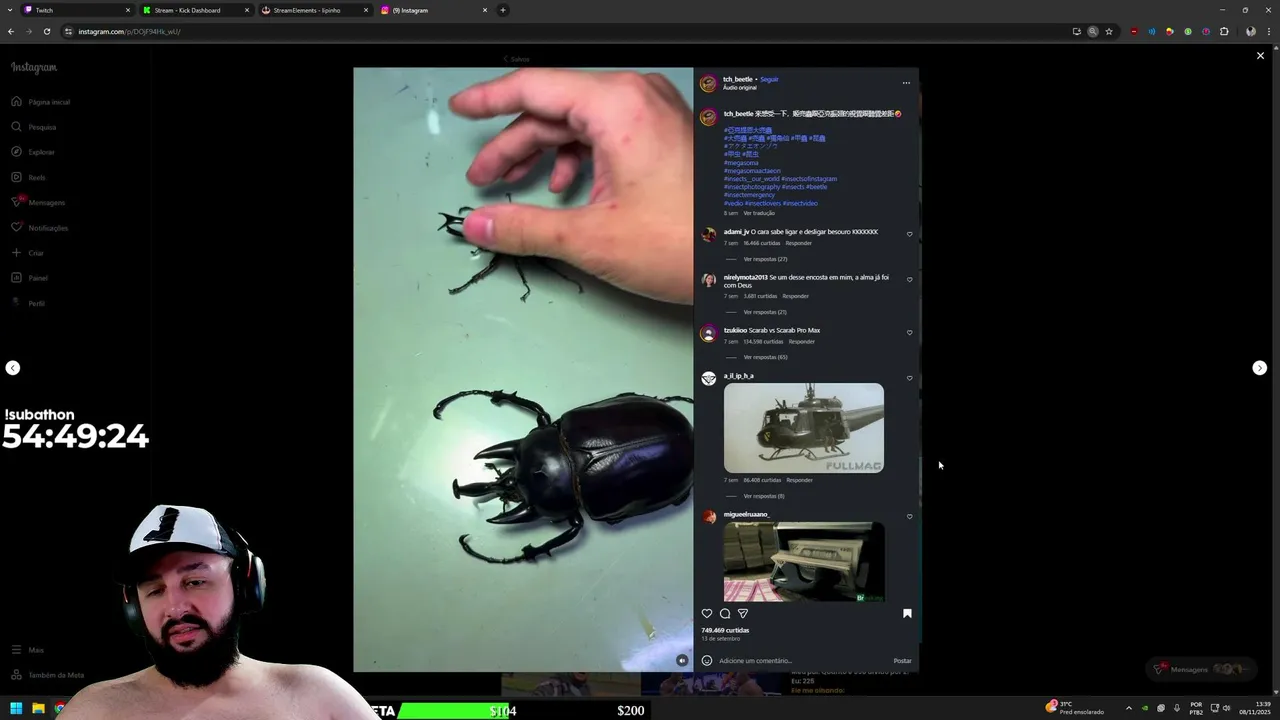Screen dimensions: 1280x720
Task: Click the Postar button
Action: (902, 660)
